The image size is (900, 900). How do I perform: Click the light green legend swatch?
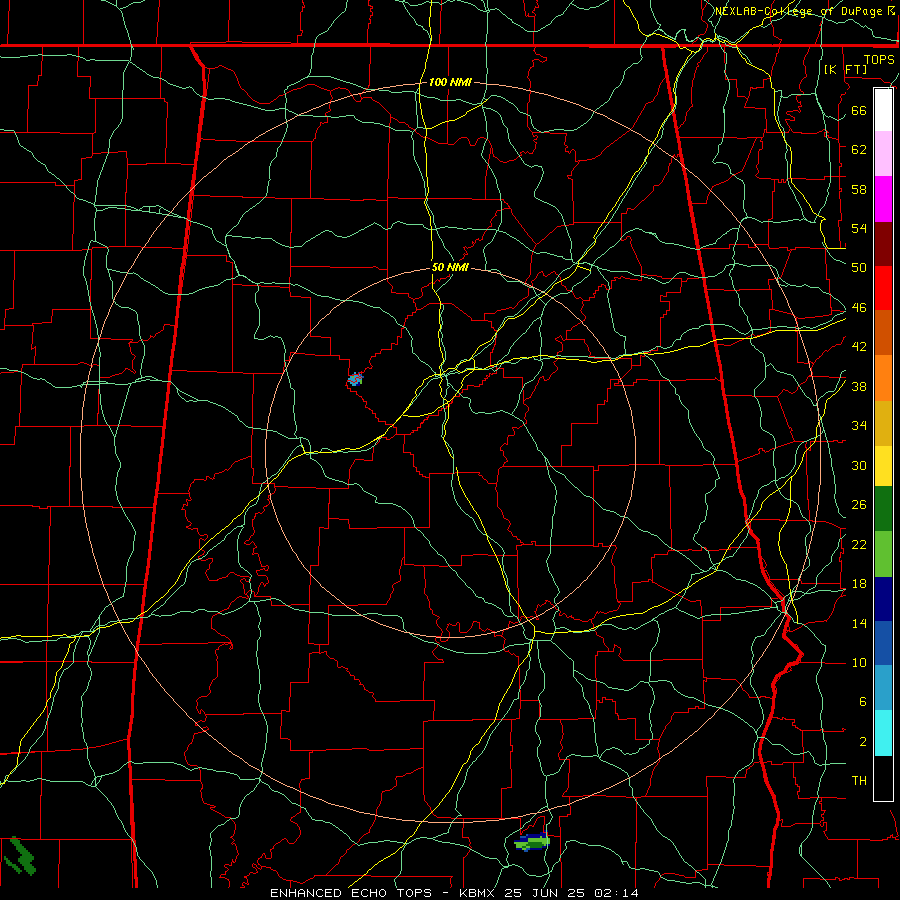coord(883,554)
